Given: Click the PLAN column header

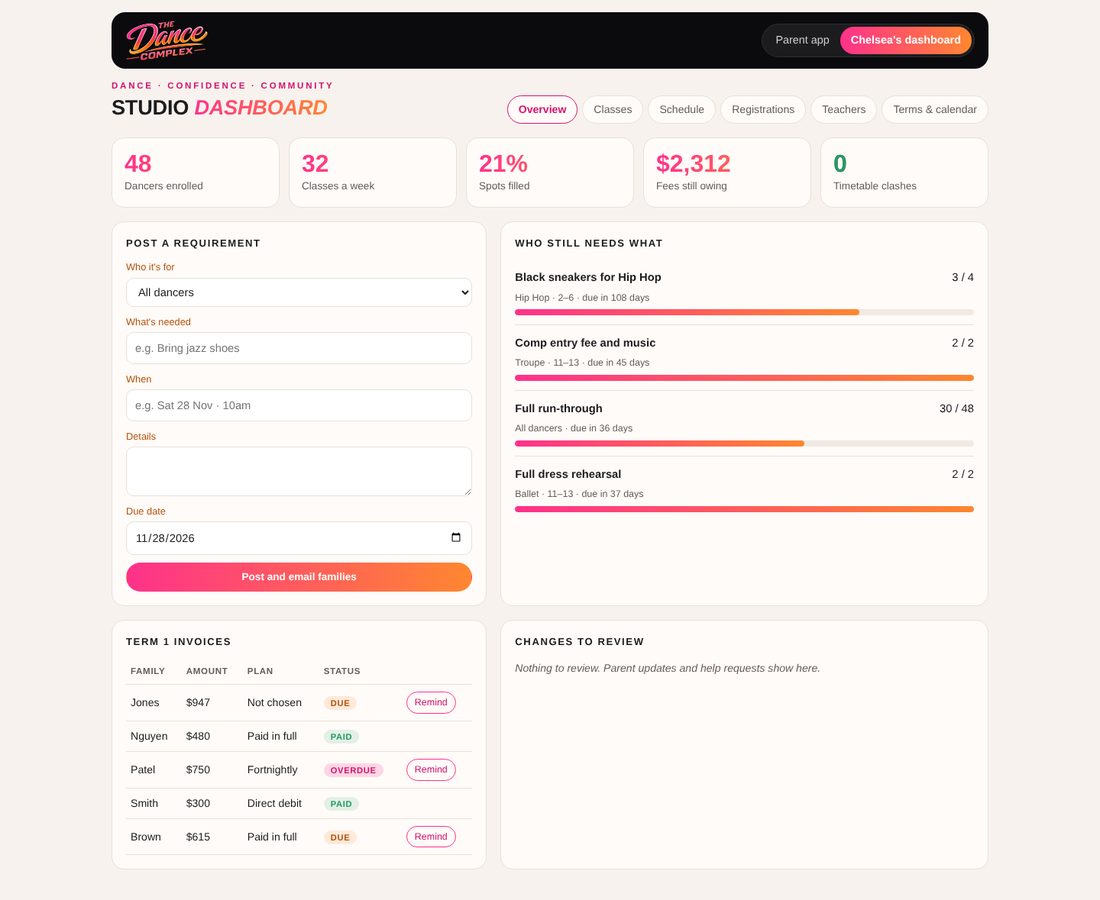Looking at the screenshot, I should (x=260, y=671).
